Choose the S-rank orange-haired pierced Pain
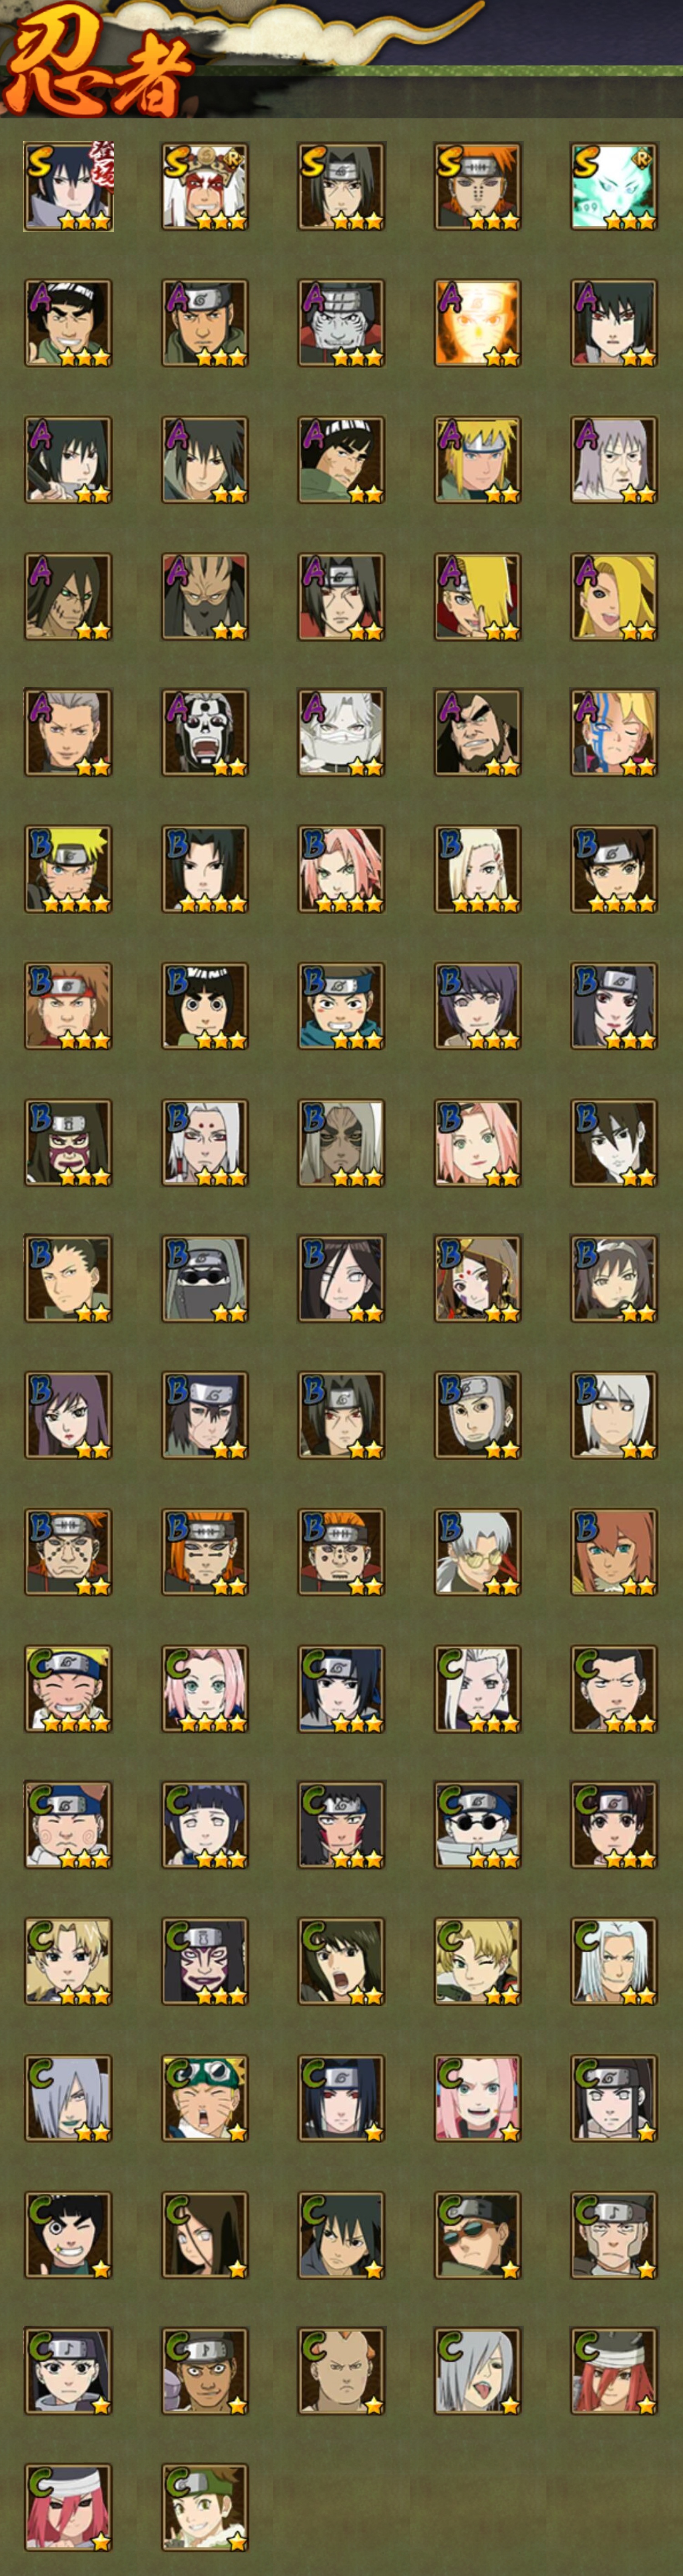Viewport: 683px width, 2576px height. tap(478, 186)
